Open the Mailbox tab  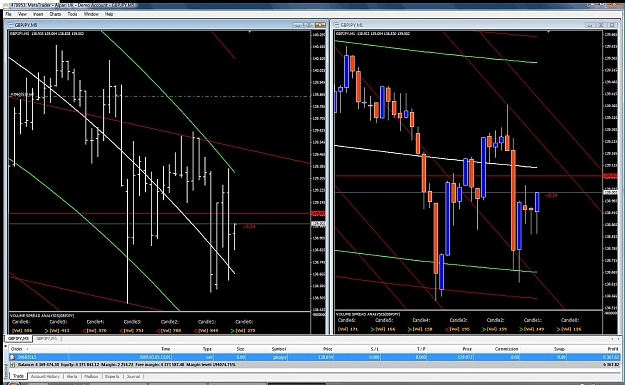pyautogui.click(x=91, y=376)
